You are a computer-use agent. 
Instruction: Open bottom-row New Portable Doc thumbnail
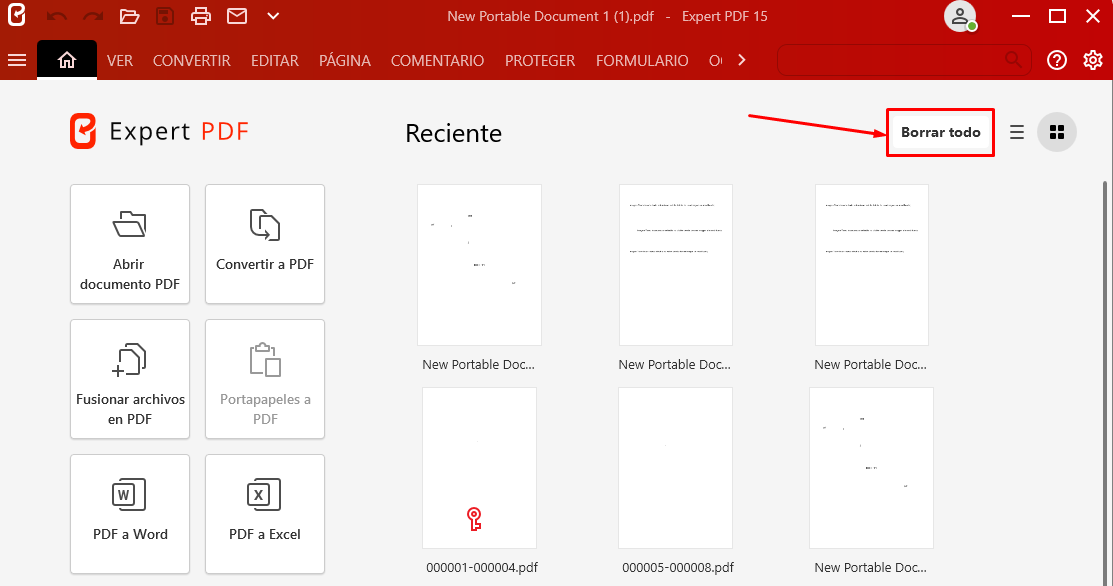tap(871, 468)
